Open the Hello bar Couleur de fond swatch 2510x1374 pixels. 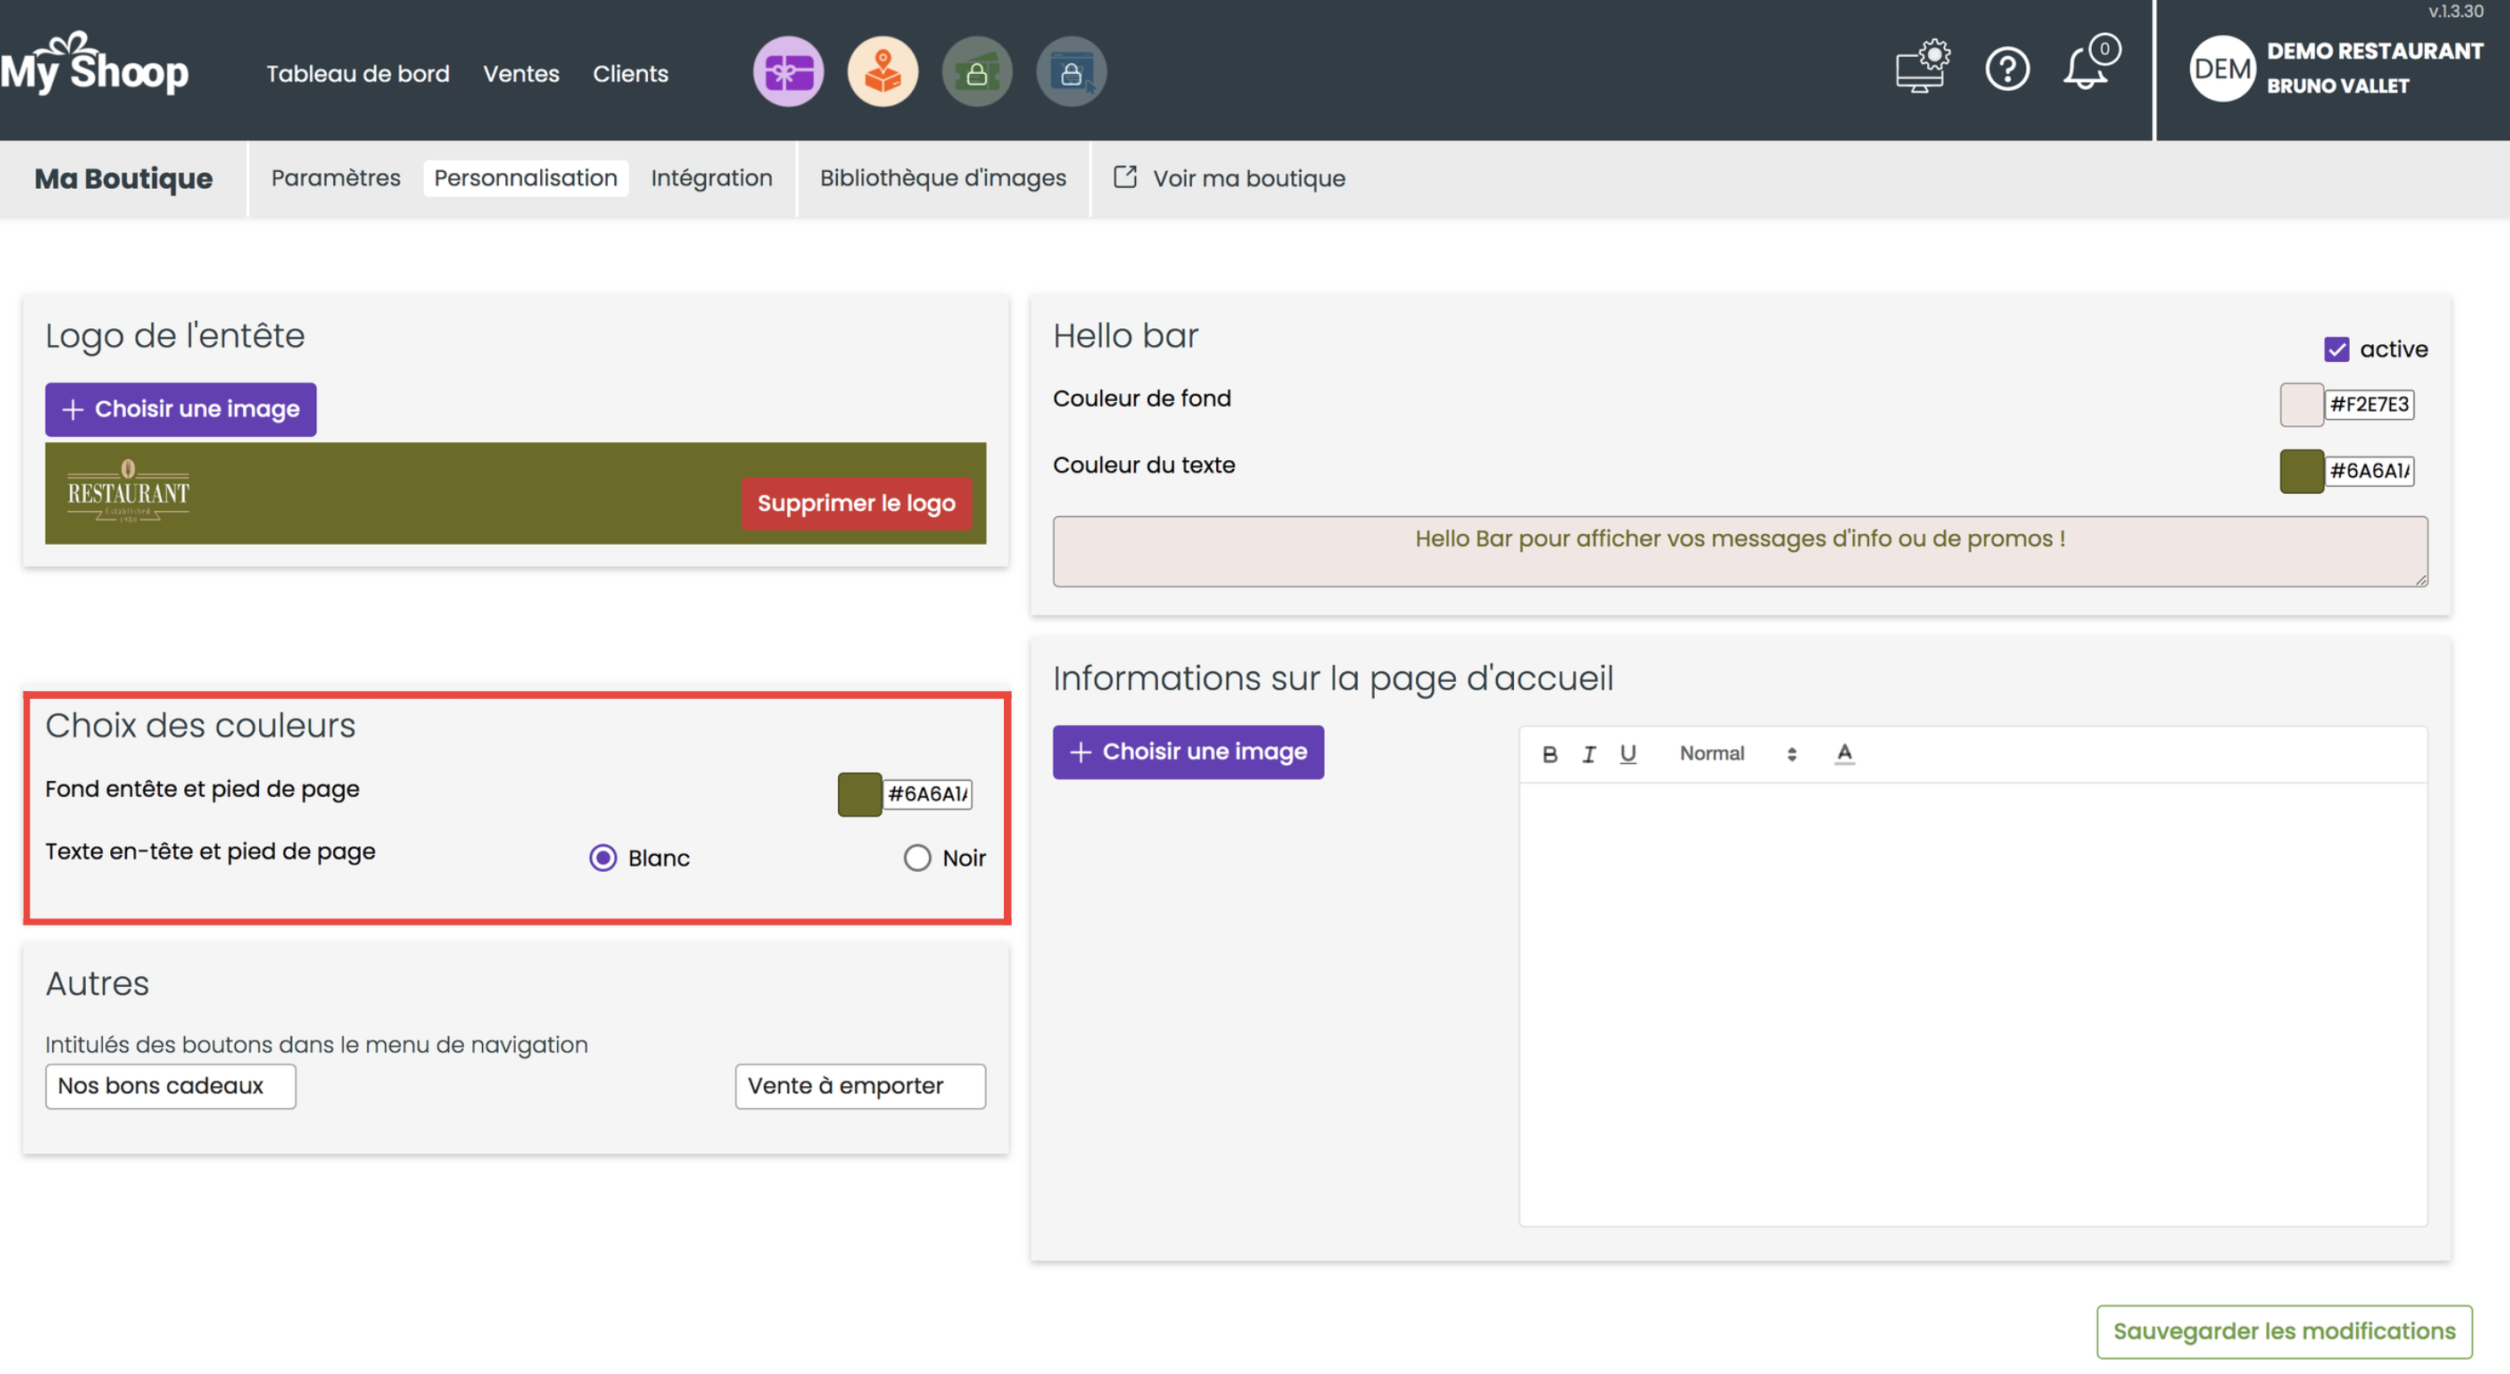2300,404
